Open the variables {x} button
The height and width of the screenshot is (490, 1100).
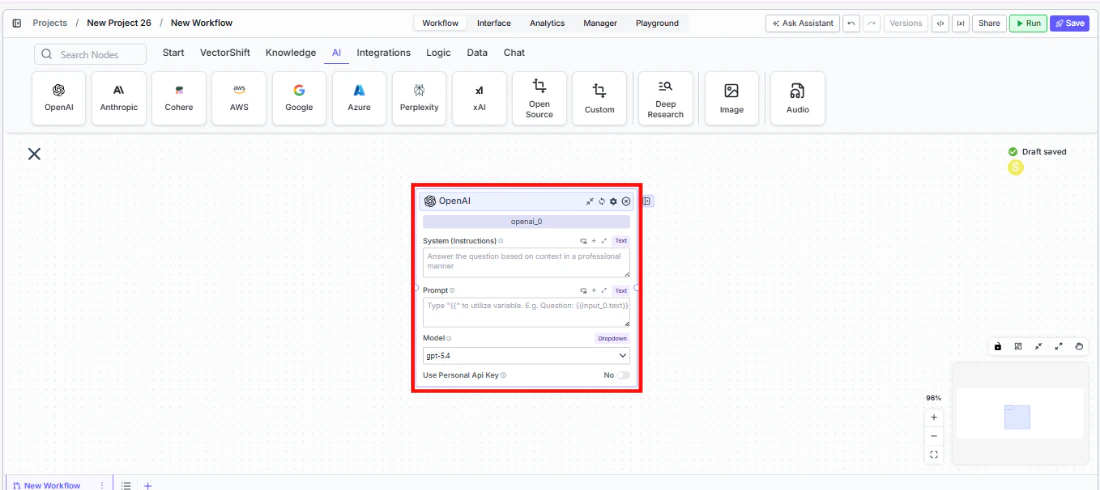[x=960, y=23]
